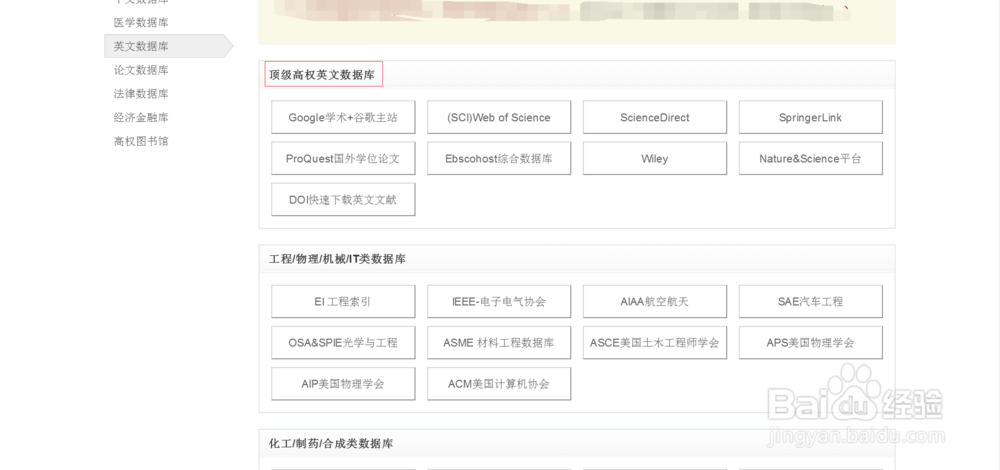The image size is (1000, 470).
Task: Open the 论文数据库 sidebar category
Action: coord(141,70)
